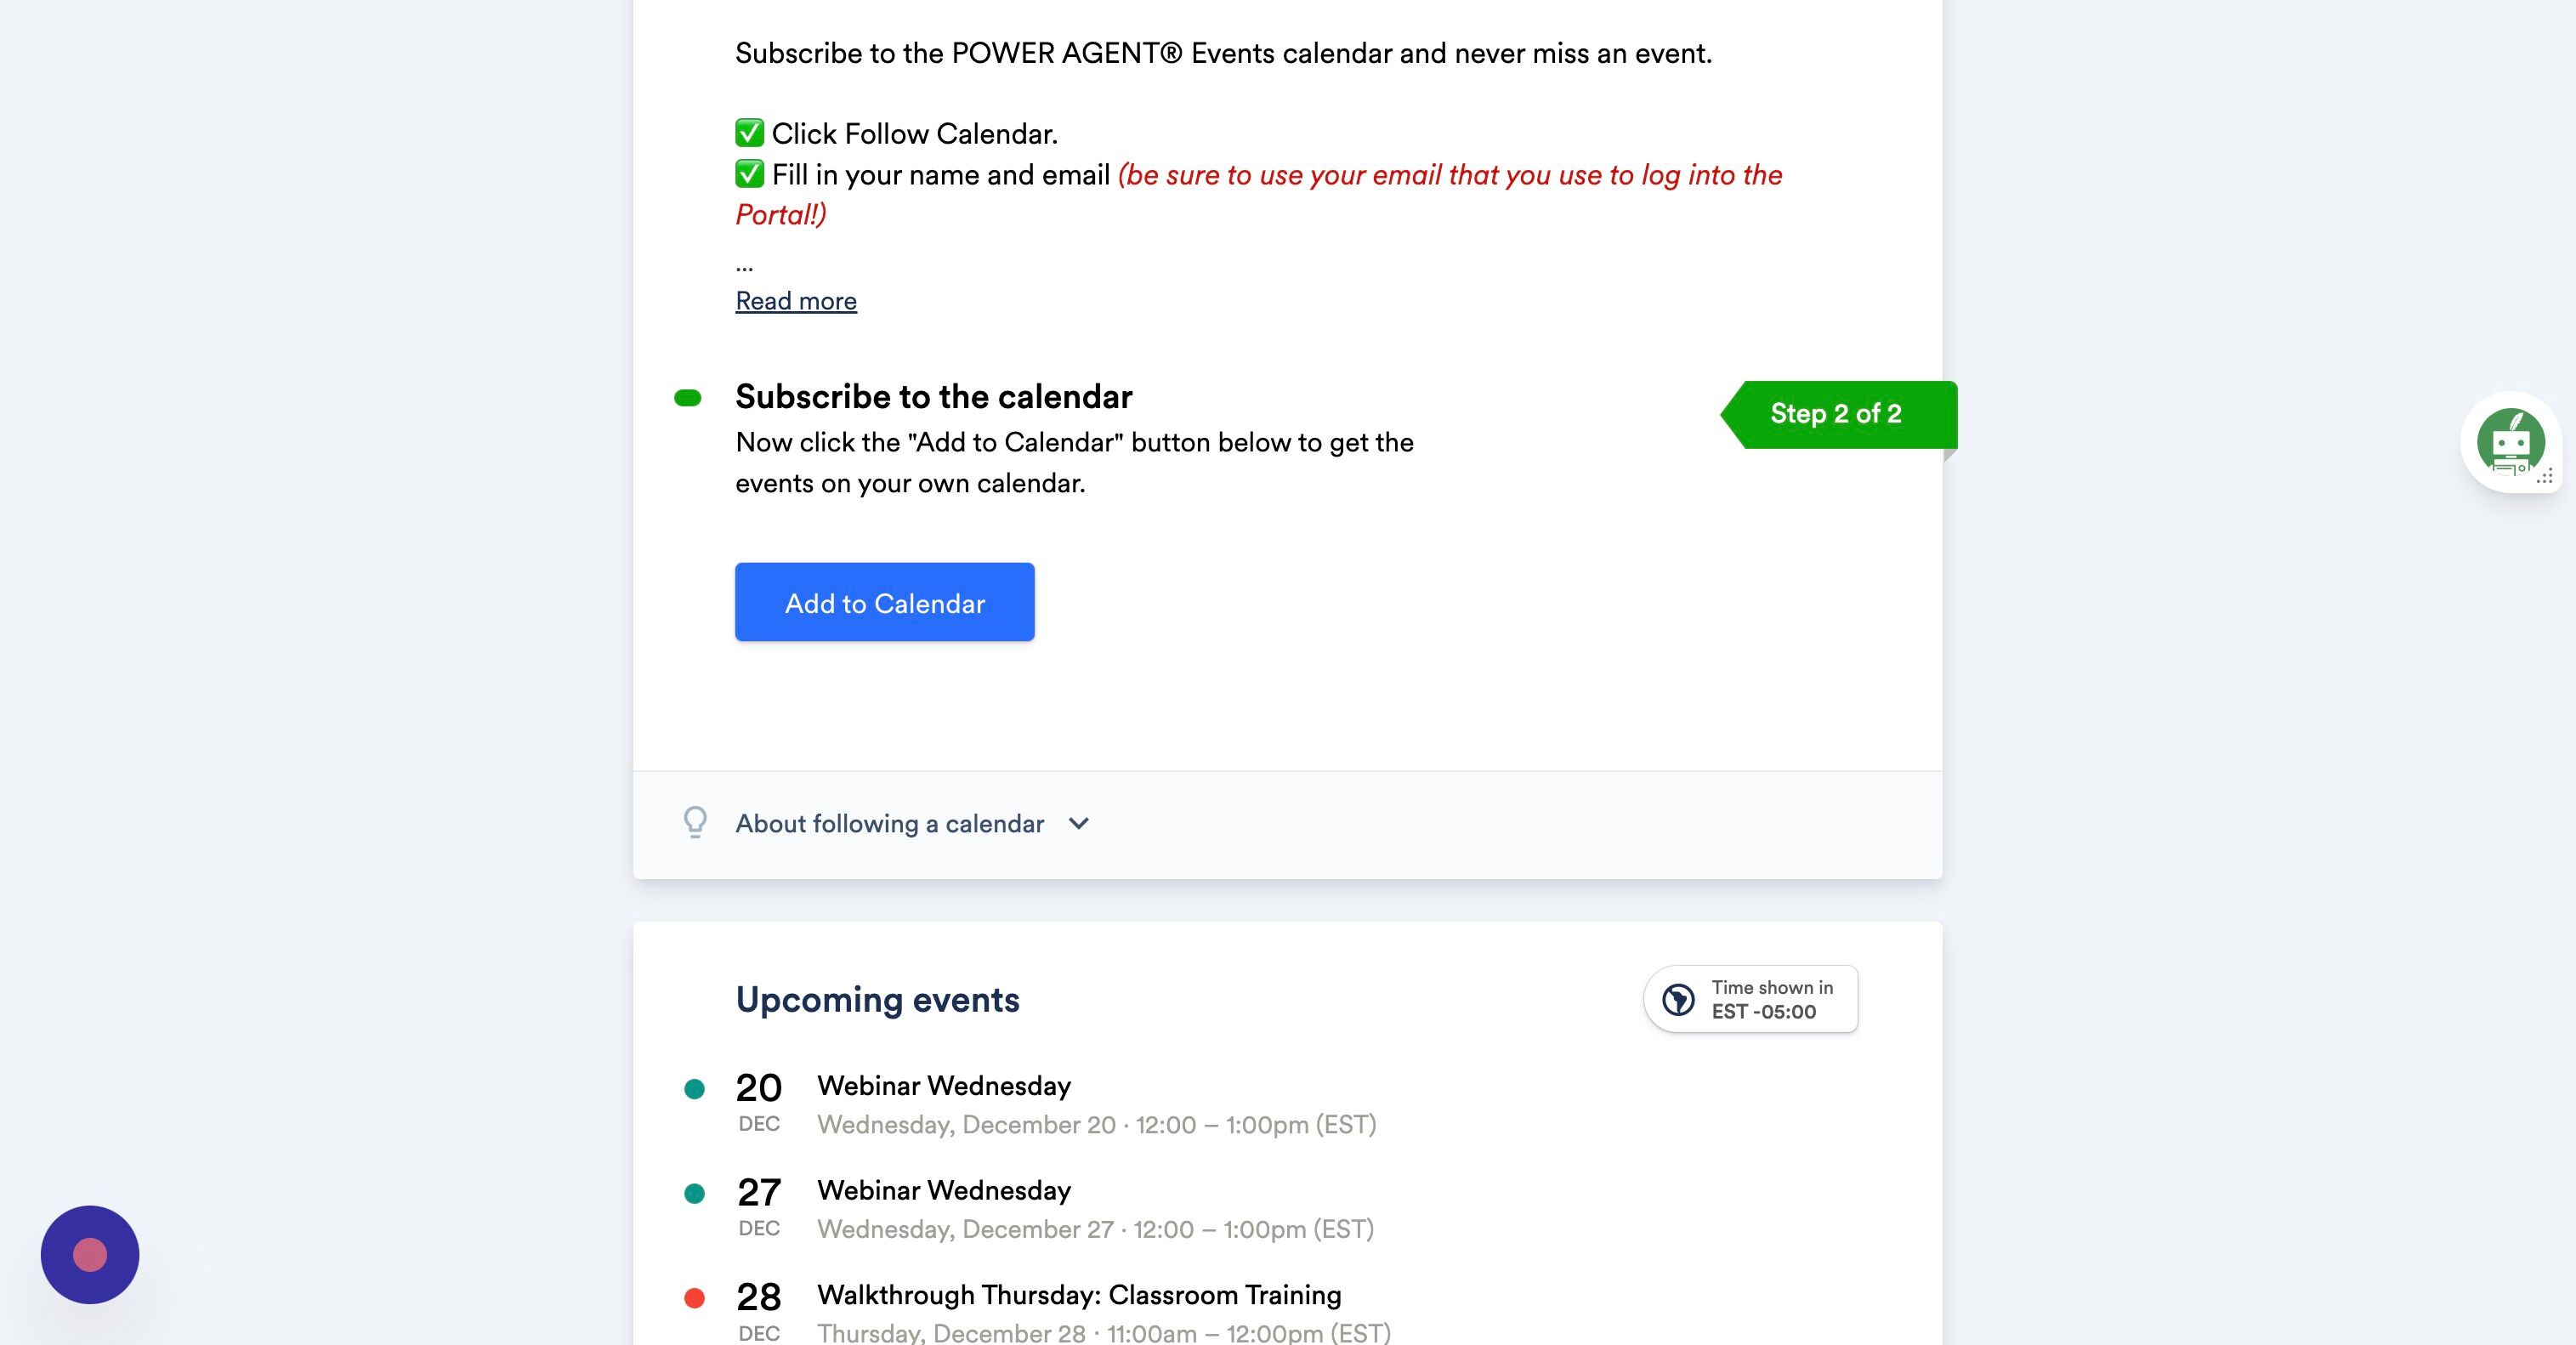Click the teal dot beside December 27
Screen dimensions: 2576x1345
click(694, 1193)
